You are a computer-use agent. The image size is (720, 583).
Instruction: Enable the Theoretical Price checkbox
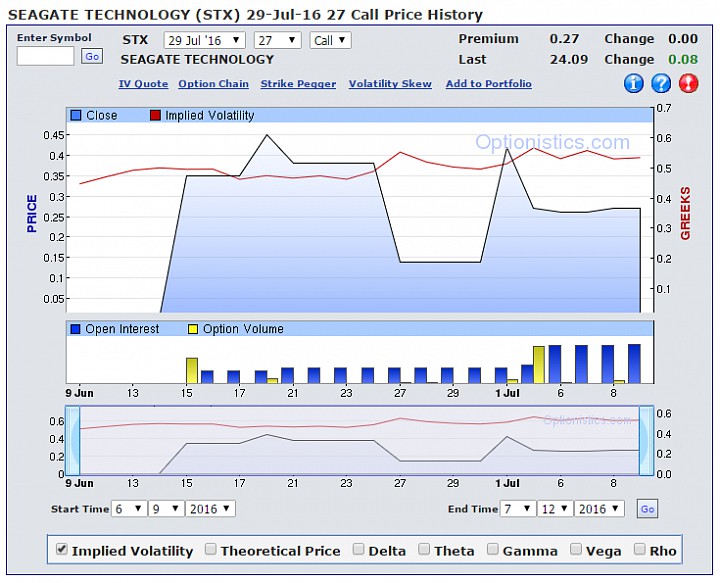tap(210, 549)
